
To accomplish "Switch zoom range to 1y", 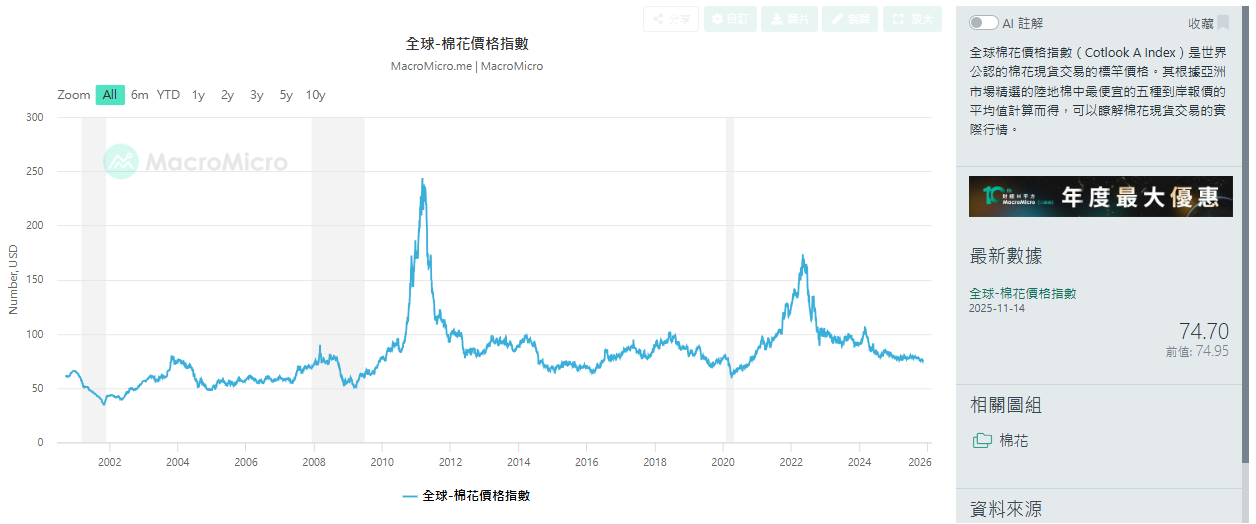I will pyautogui.click(x=198, y=95).
